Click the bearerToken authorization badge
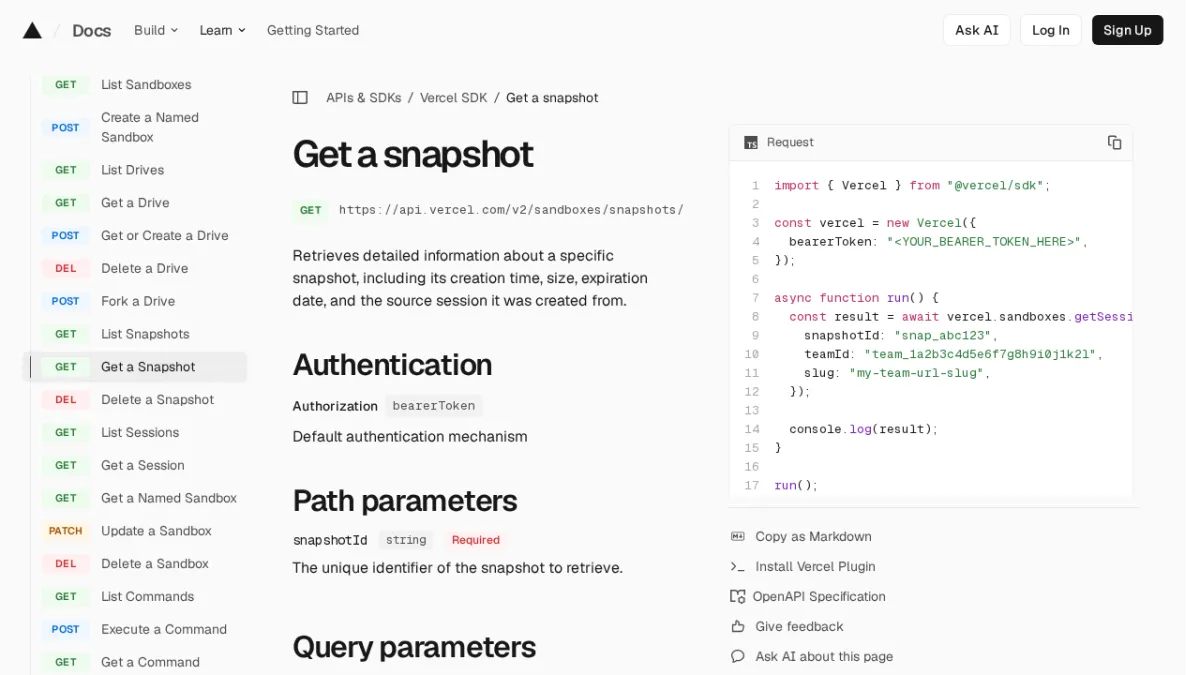 pyautogui.click(x=434, y=406)
